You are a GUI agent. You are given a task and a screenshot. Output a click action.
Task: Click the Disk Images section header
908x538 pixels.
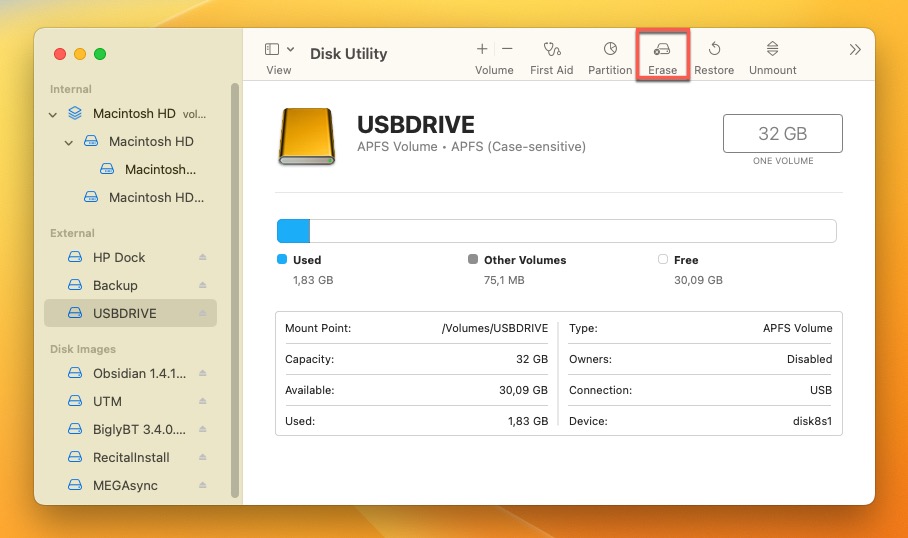[x=83, y=349]
